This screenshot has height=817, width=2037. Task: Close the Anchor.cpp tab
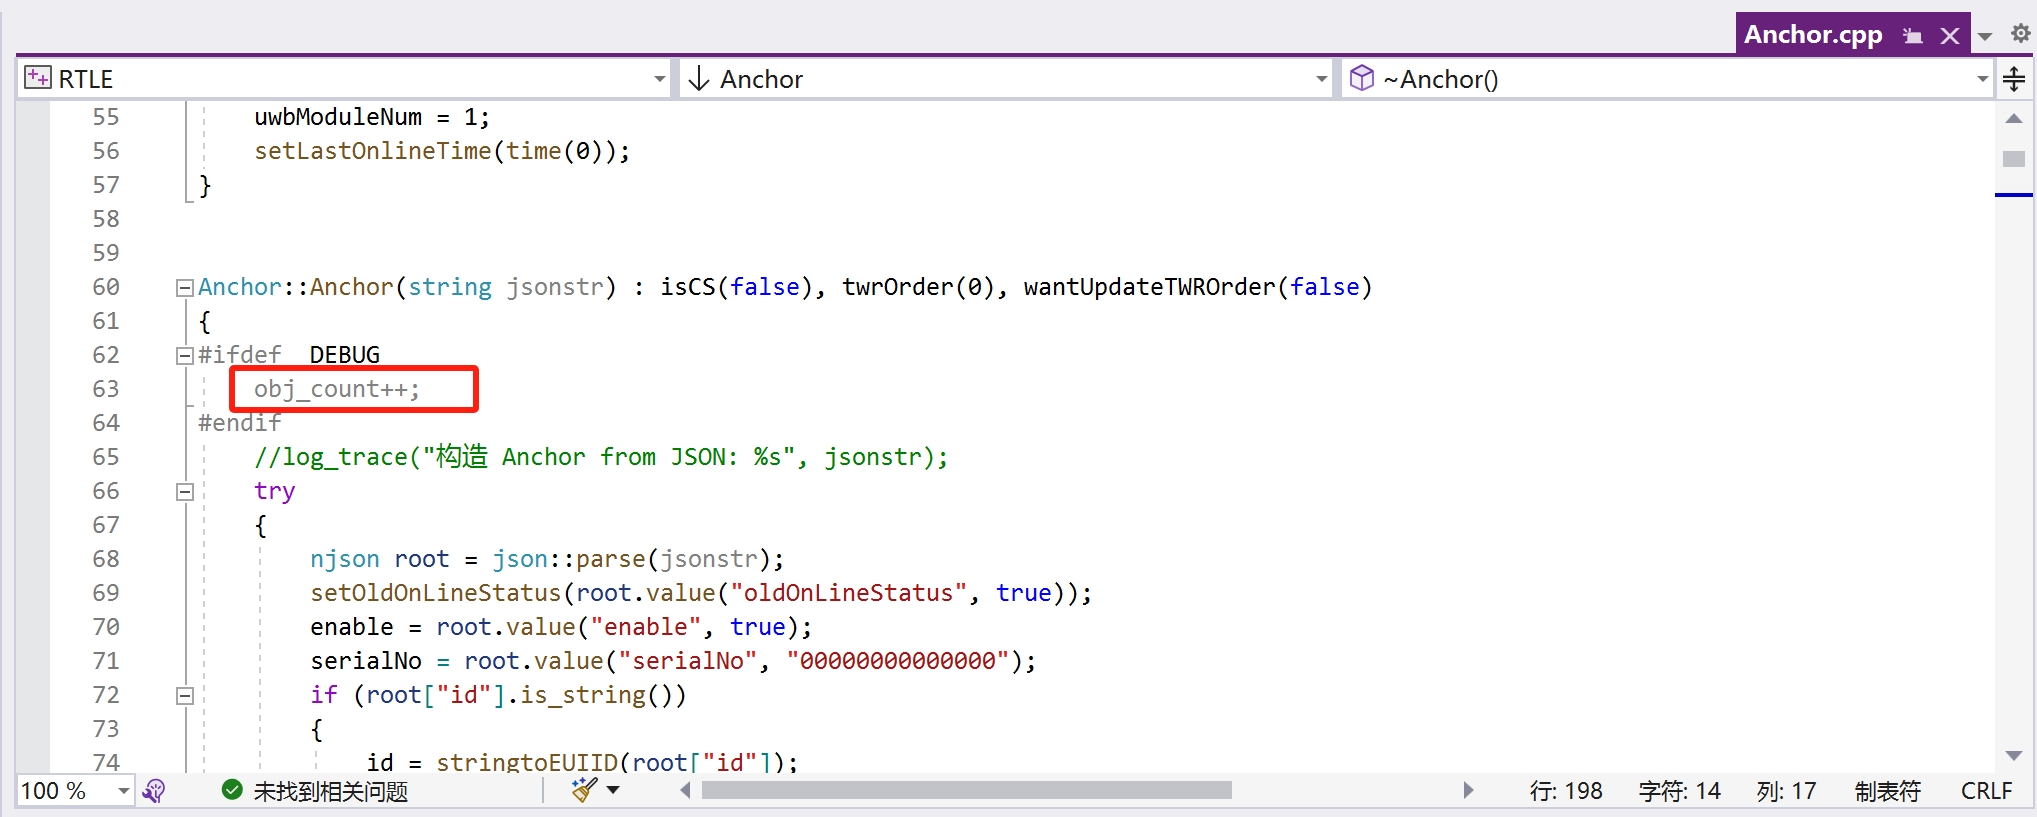tap(1949, 36)
